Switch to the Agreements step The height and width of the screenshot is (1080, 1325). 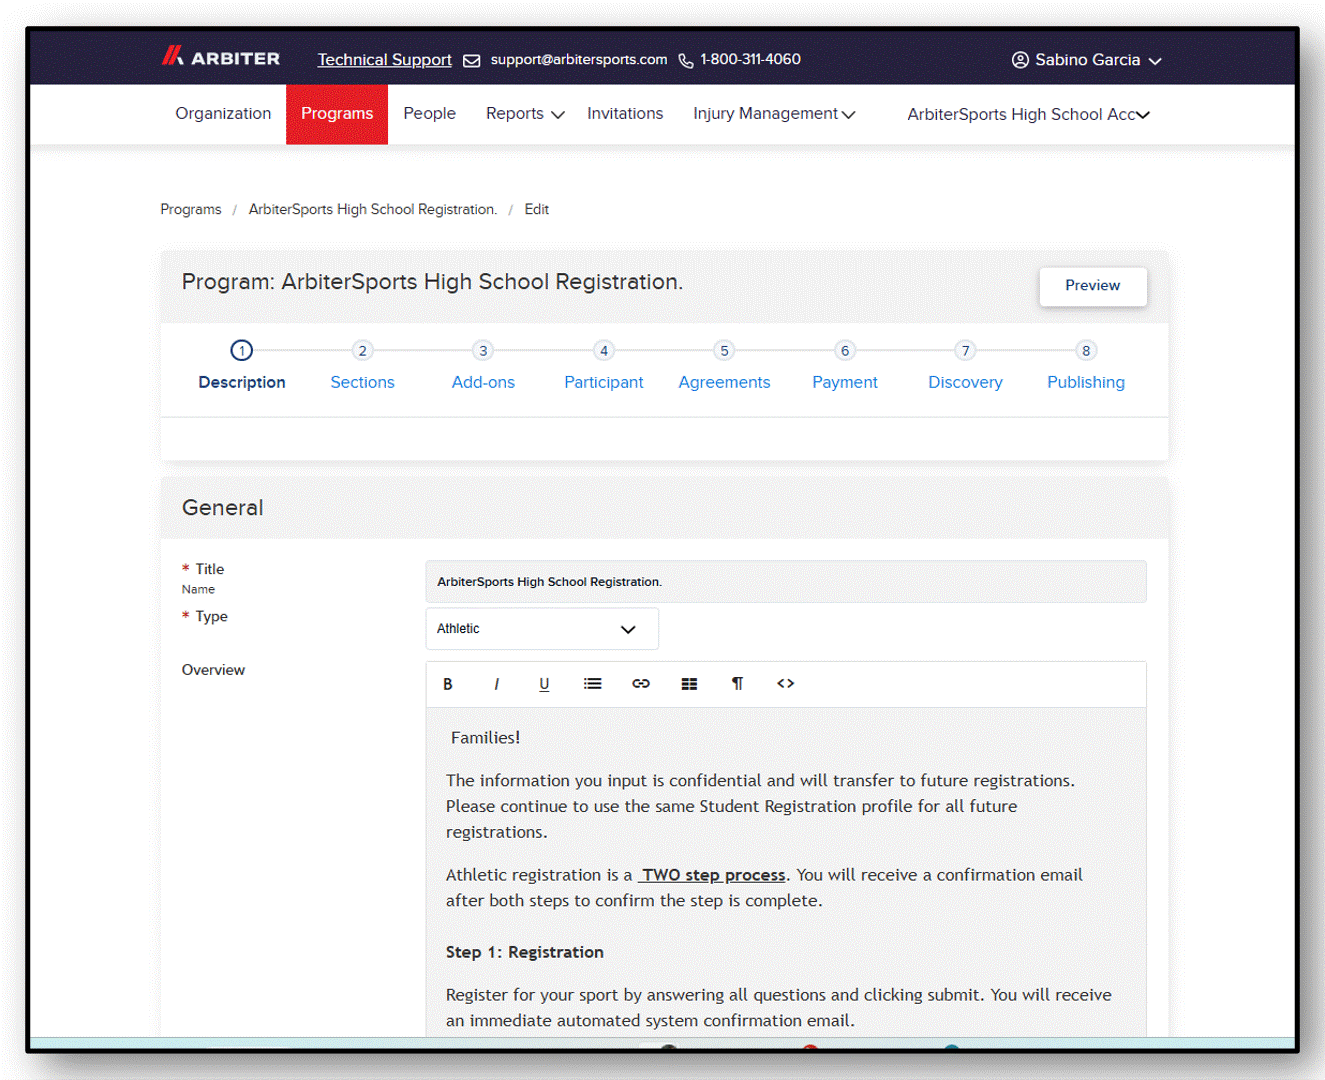tap(725, 382)
